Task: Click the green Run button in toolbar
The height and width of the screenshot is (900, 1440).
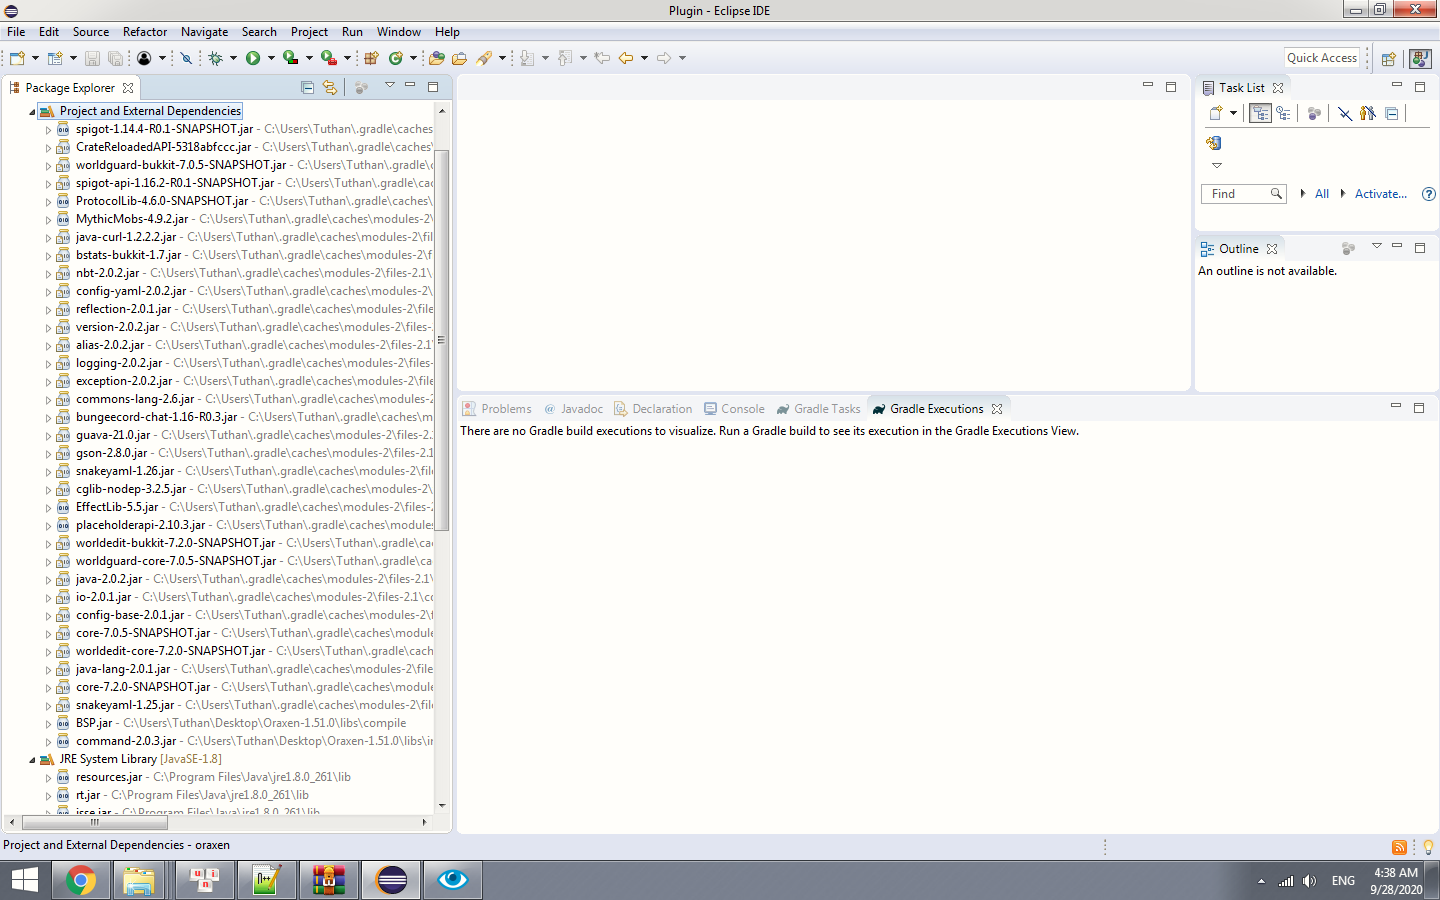Action: 253,58
